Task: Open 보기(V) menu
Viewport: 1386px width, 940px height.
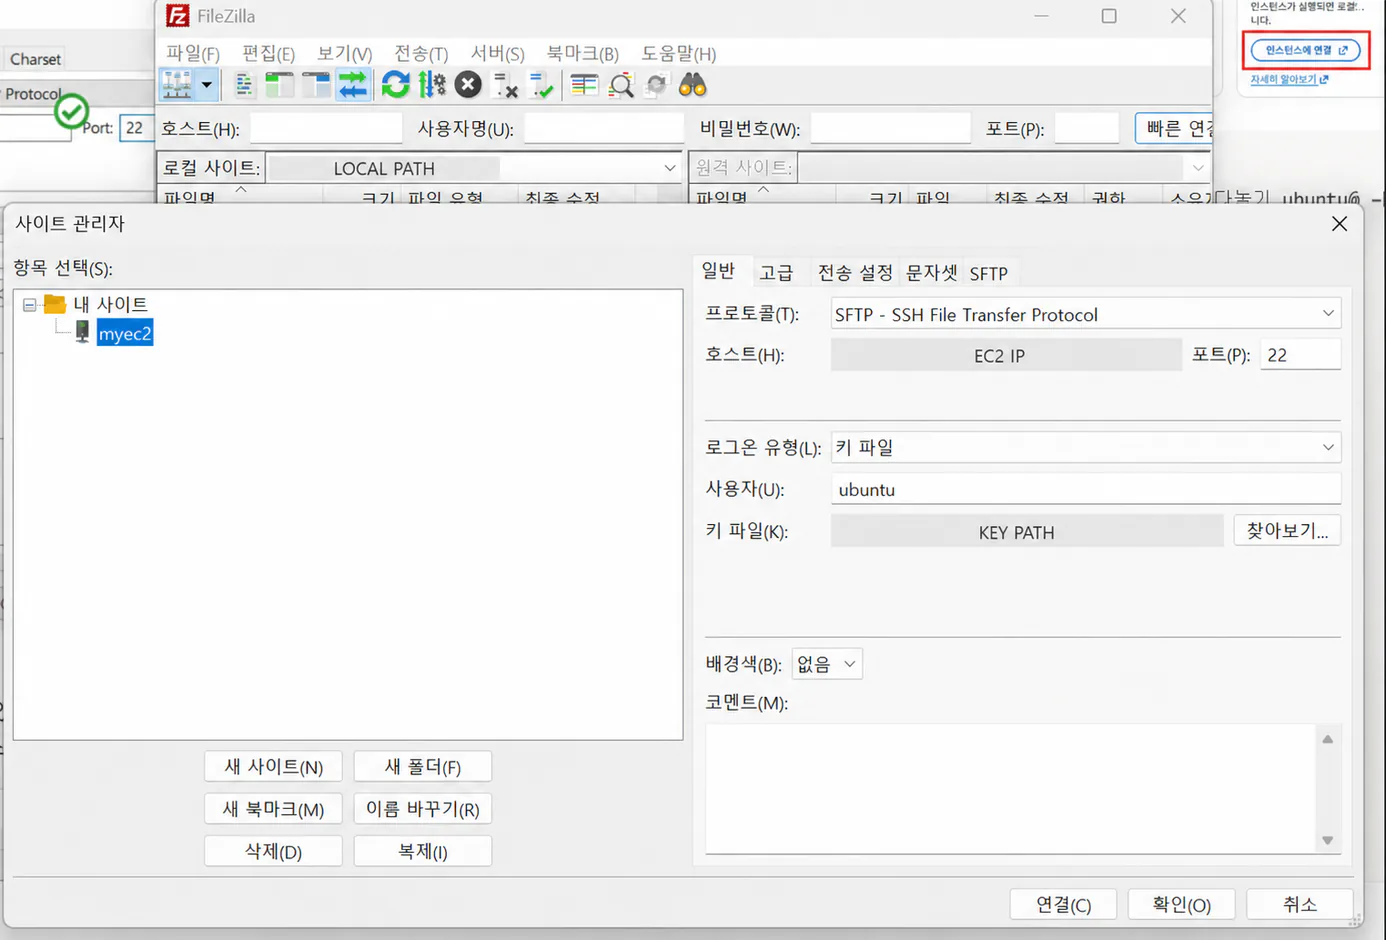Action: point(345,53)
